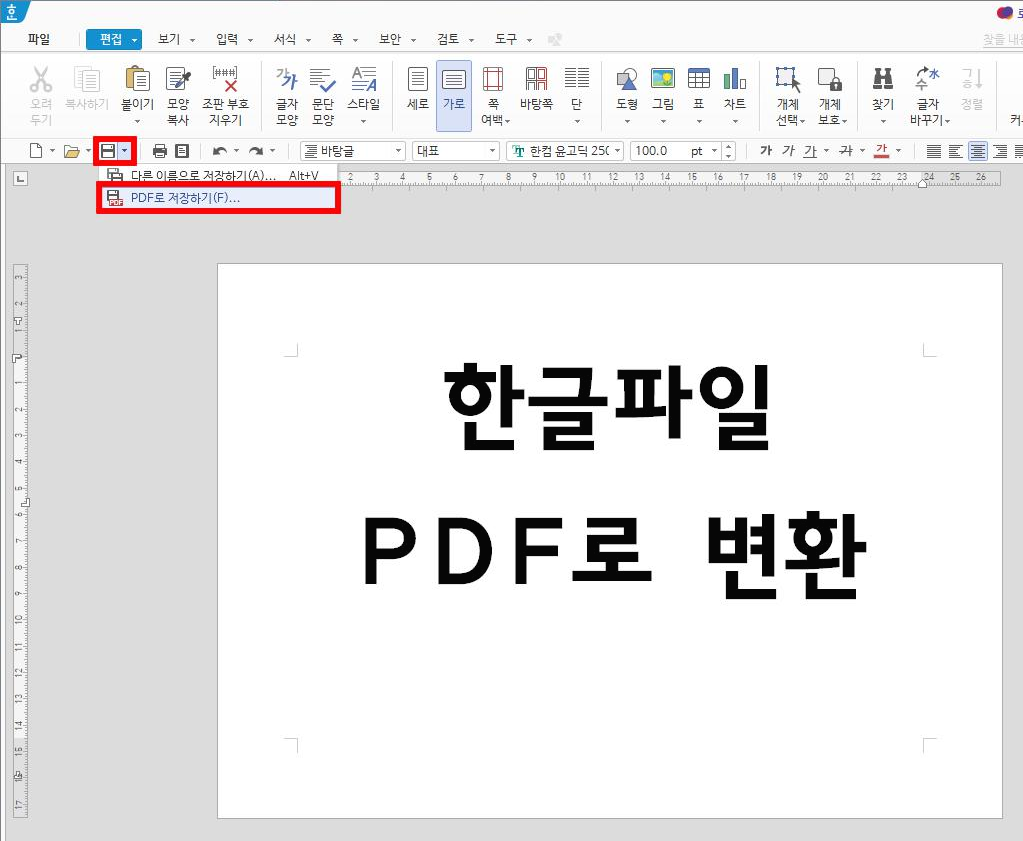Image resolution: width=1023 pixels, height=841 pixels.
Task: Click the Redo arrow
Action: coord(256,151)
